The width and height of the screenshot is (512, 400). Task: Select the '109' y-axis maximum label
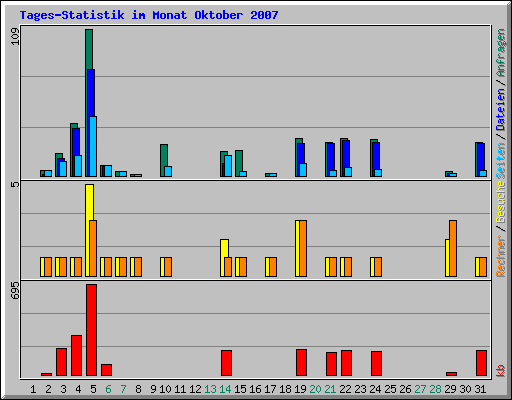coord(15,37)
